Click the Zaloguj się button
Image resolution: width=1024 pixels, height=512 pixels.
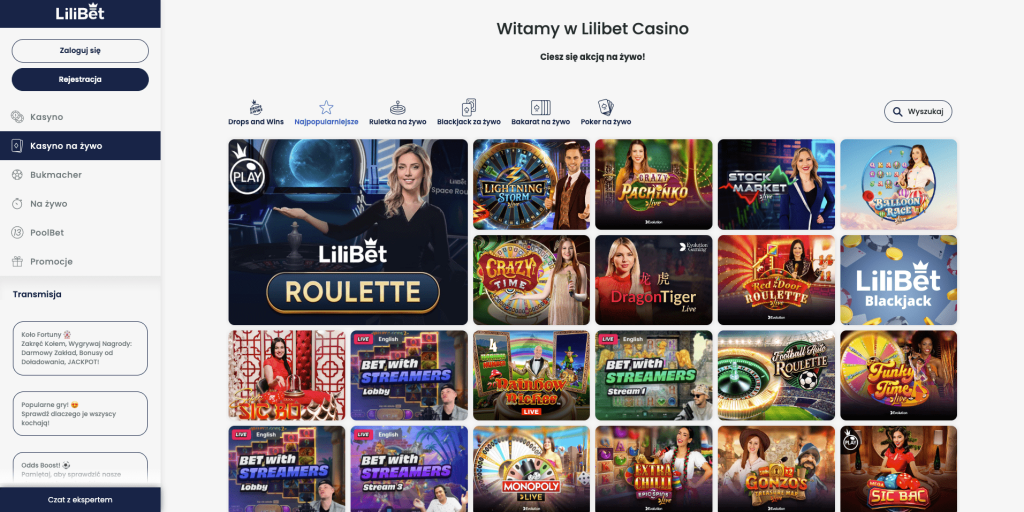(80, 50)
